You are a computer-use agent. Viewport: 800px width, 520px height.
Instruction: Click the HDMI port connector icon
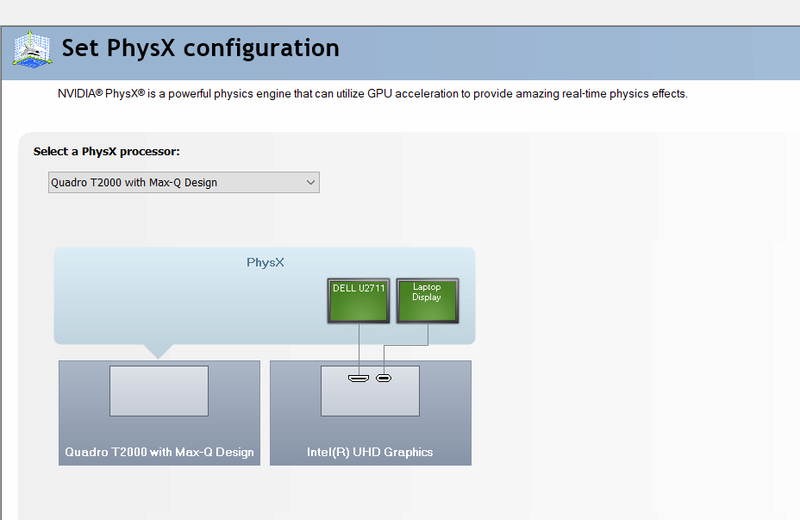click(358, 378)
